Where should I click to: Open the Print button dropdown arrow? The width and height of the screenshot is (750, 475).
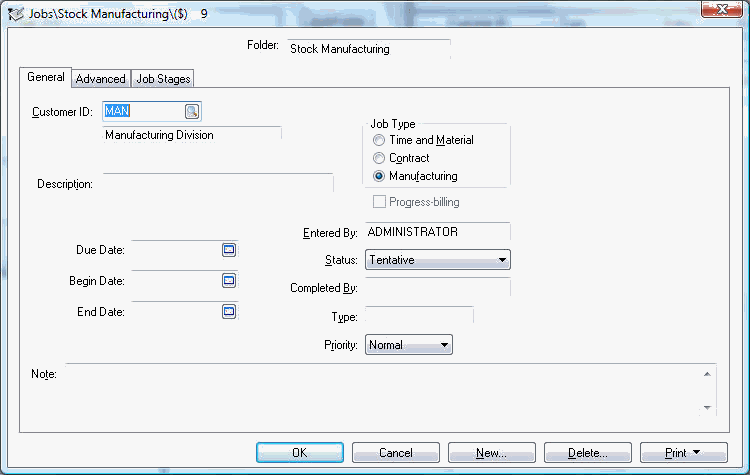[x=696, y=452]
